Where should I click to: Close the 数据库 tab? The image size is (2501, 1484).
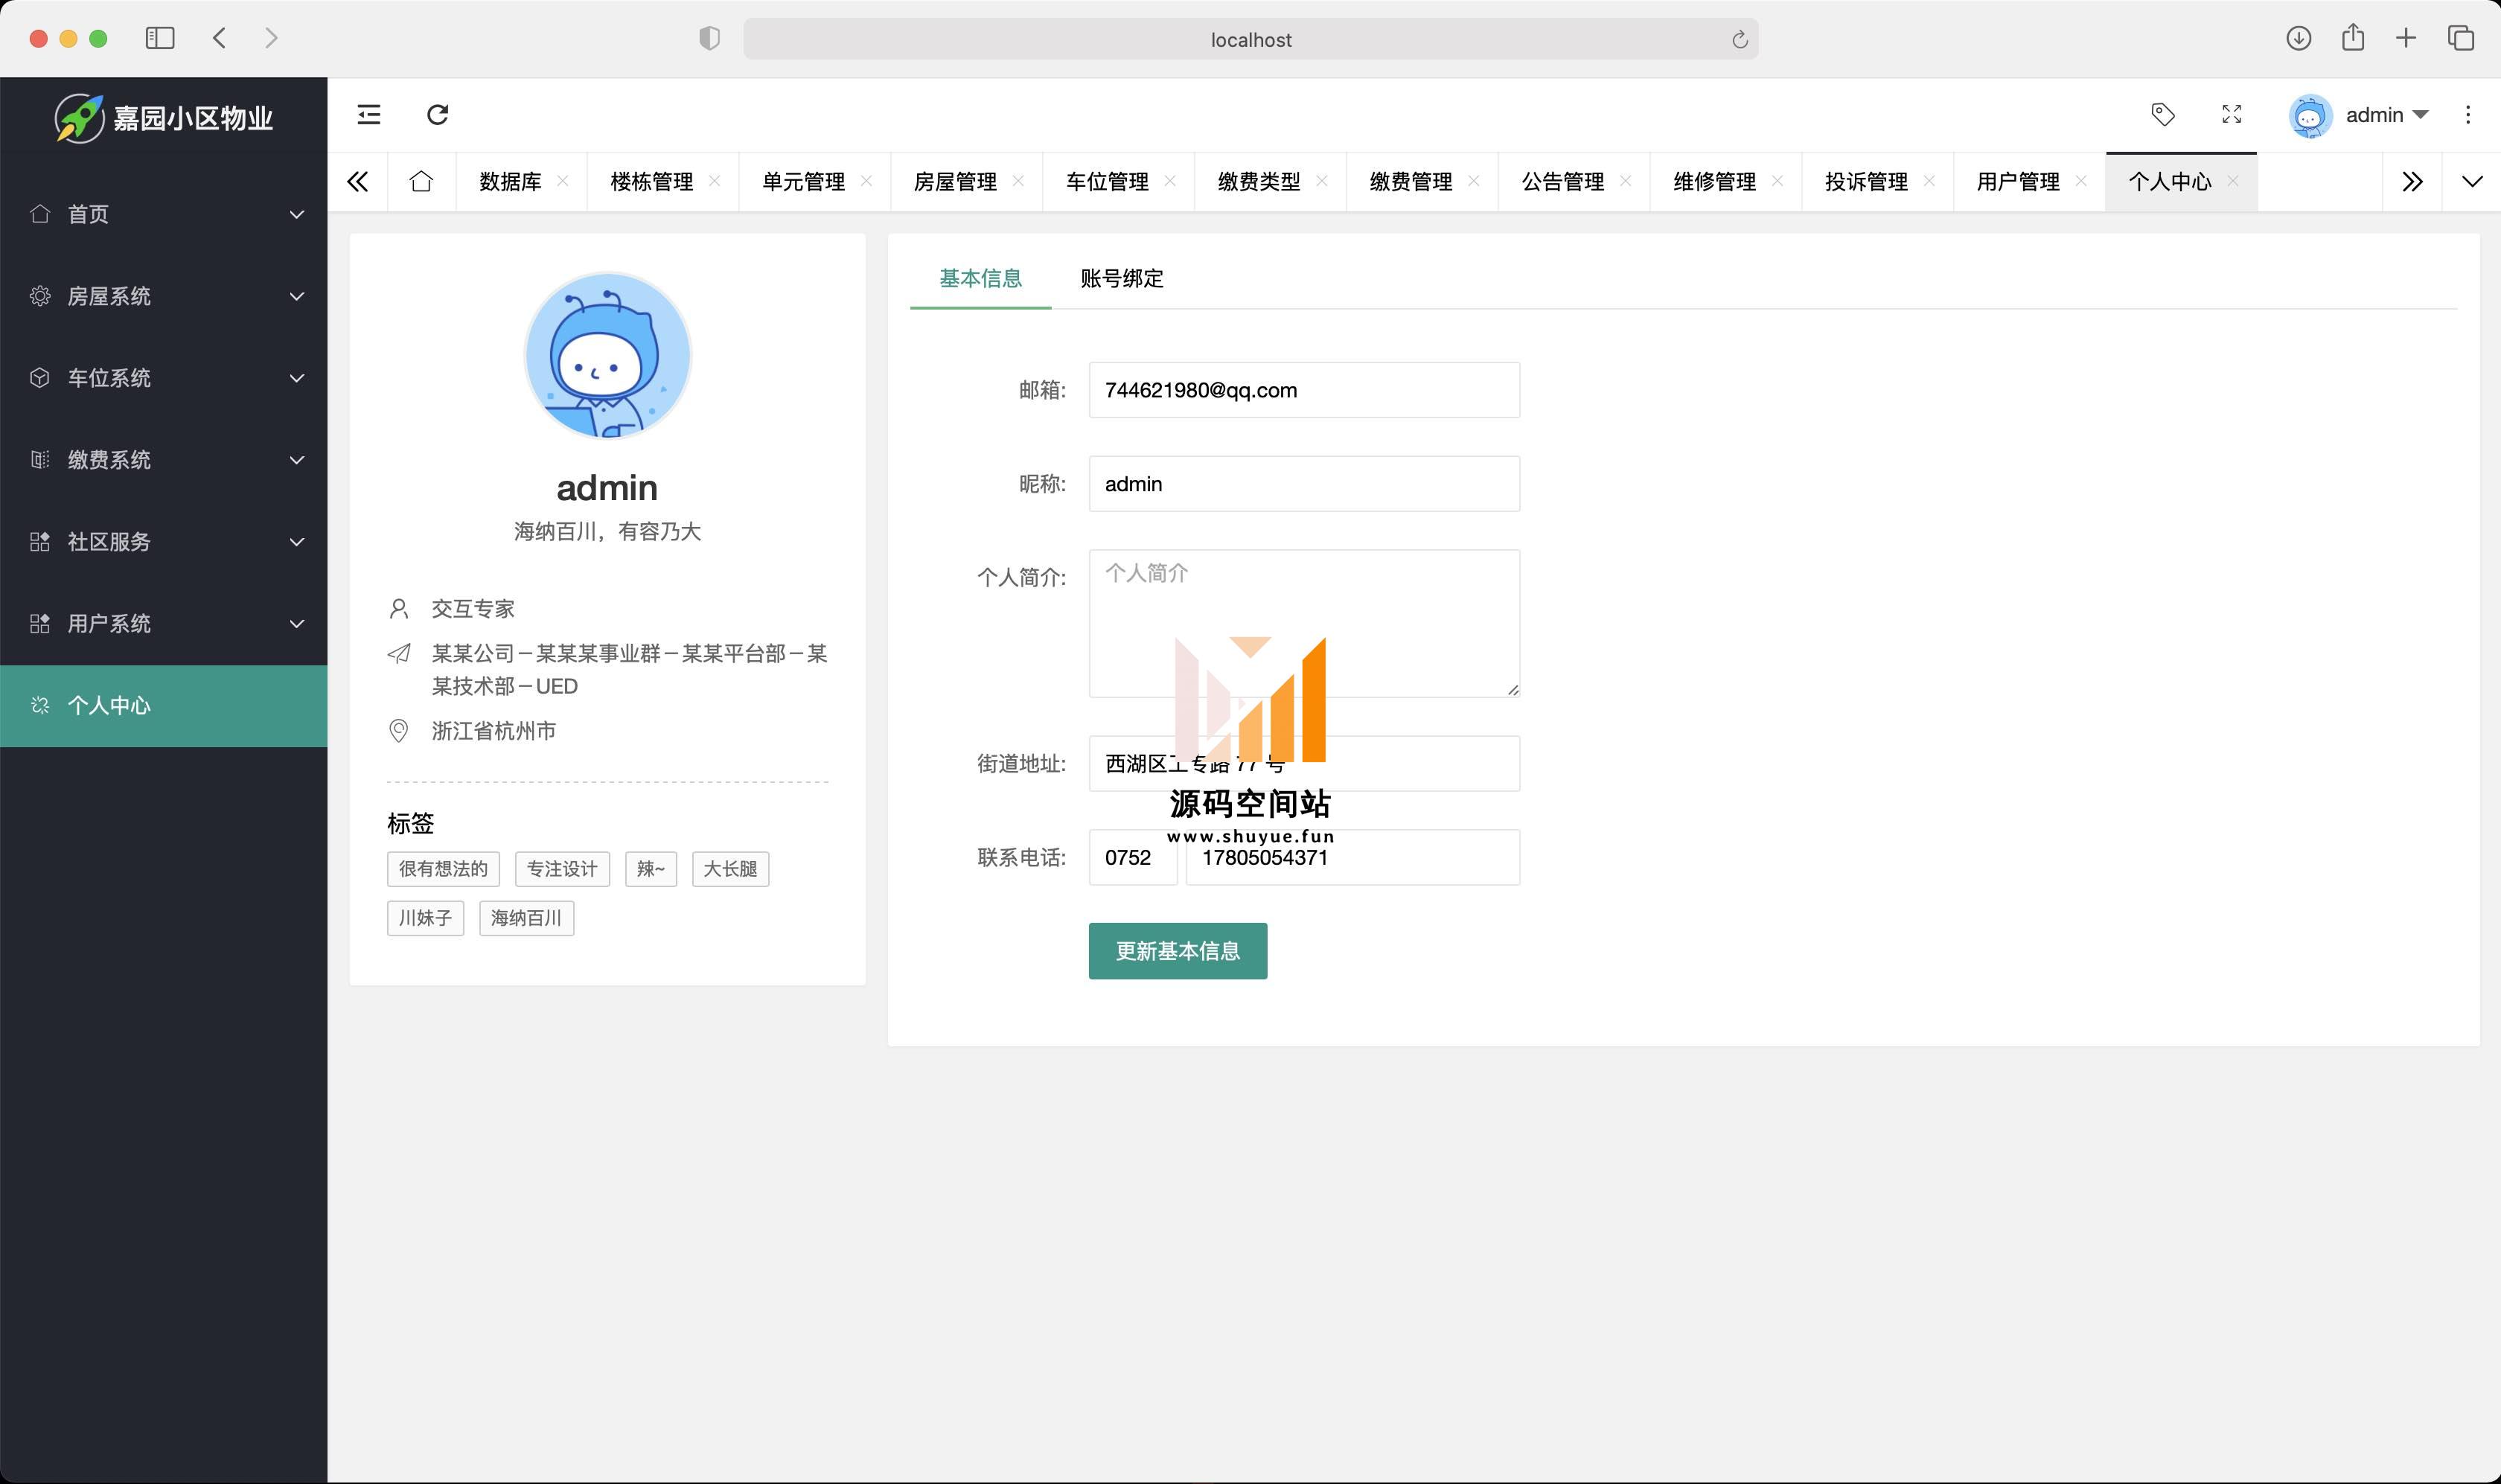click(563, 181)
